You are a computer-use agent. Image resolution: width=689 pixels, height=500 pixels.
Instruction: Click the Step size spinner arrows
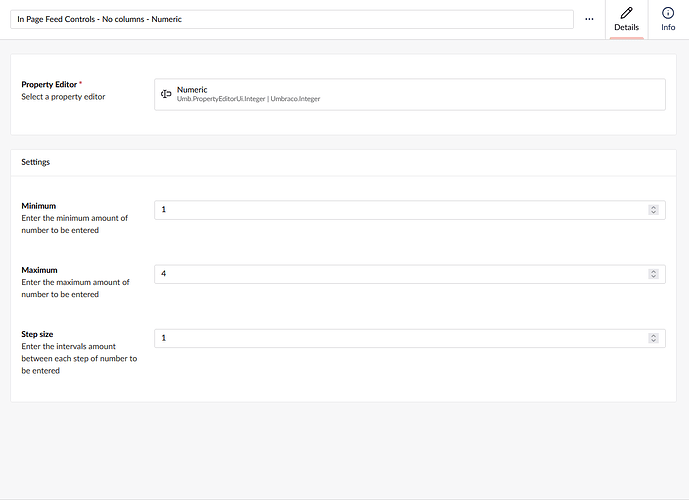click(653, 338)
